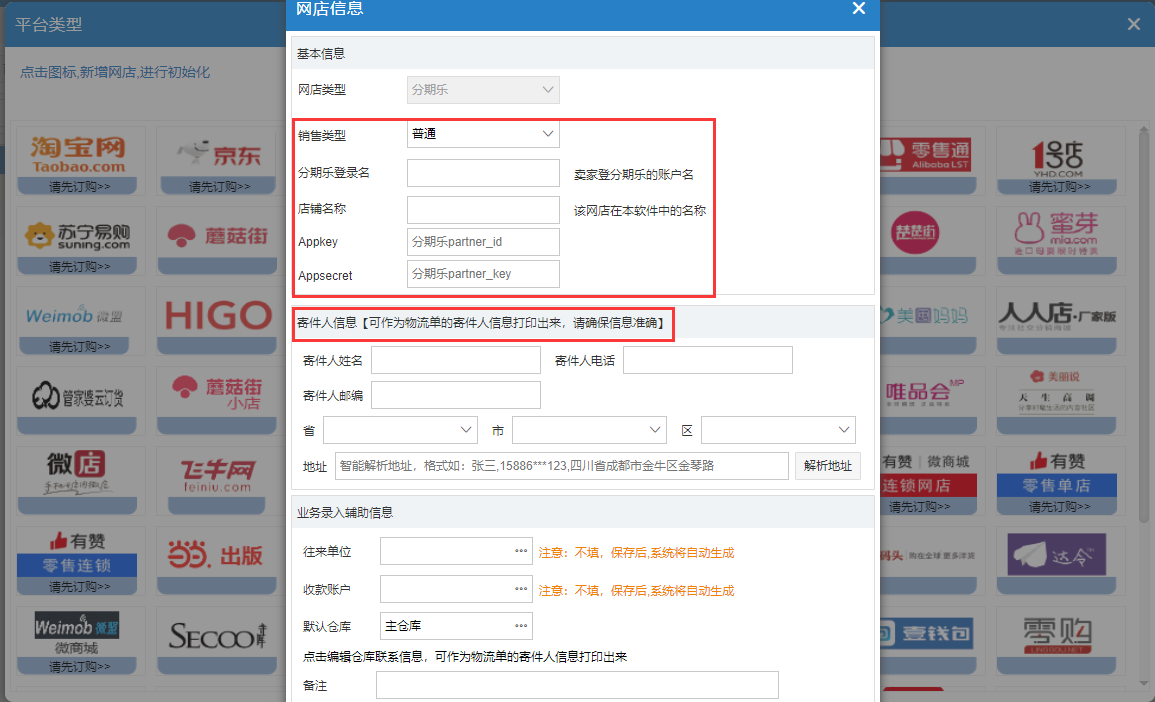
Task: Pick the 美囤妈妈 platform icon
Action: click(924, 315)
